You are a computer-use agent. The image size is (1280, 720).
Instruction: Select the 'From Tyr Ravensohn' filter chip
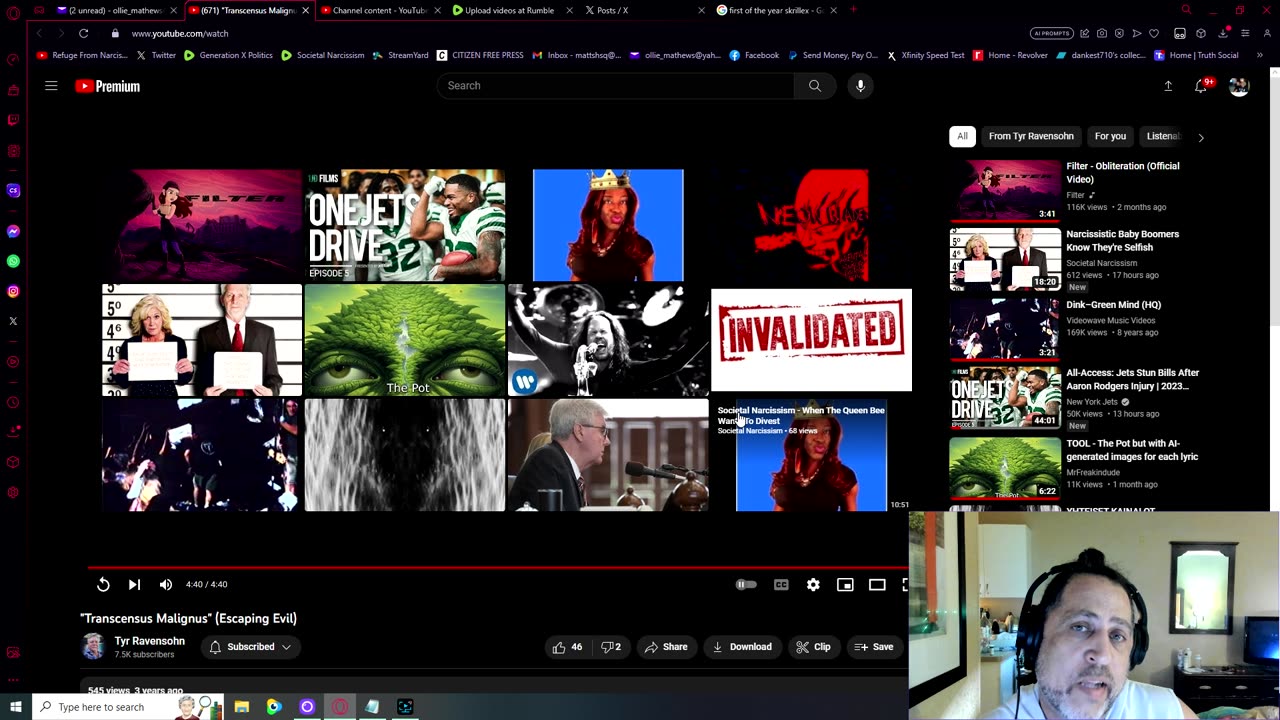coord(1031,136)
